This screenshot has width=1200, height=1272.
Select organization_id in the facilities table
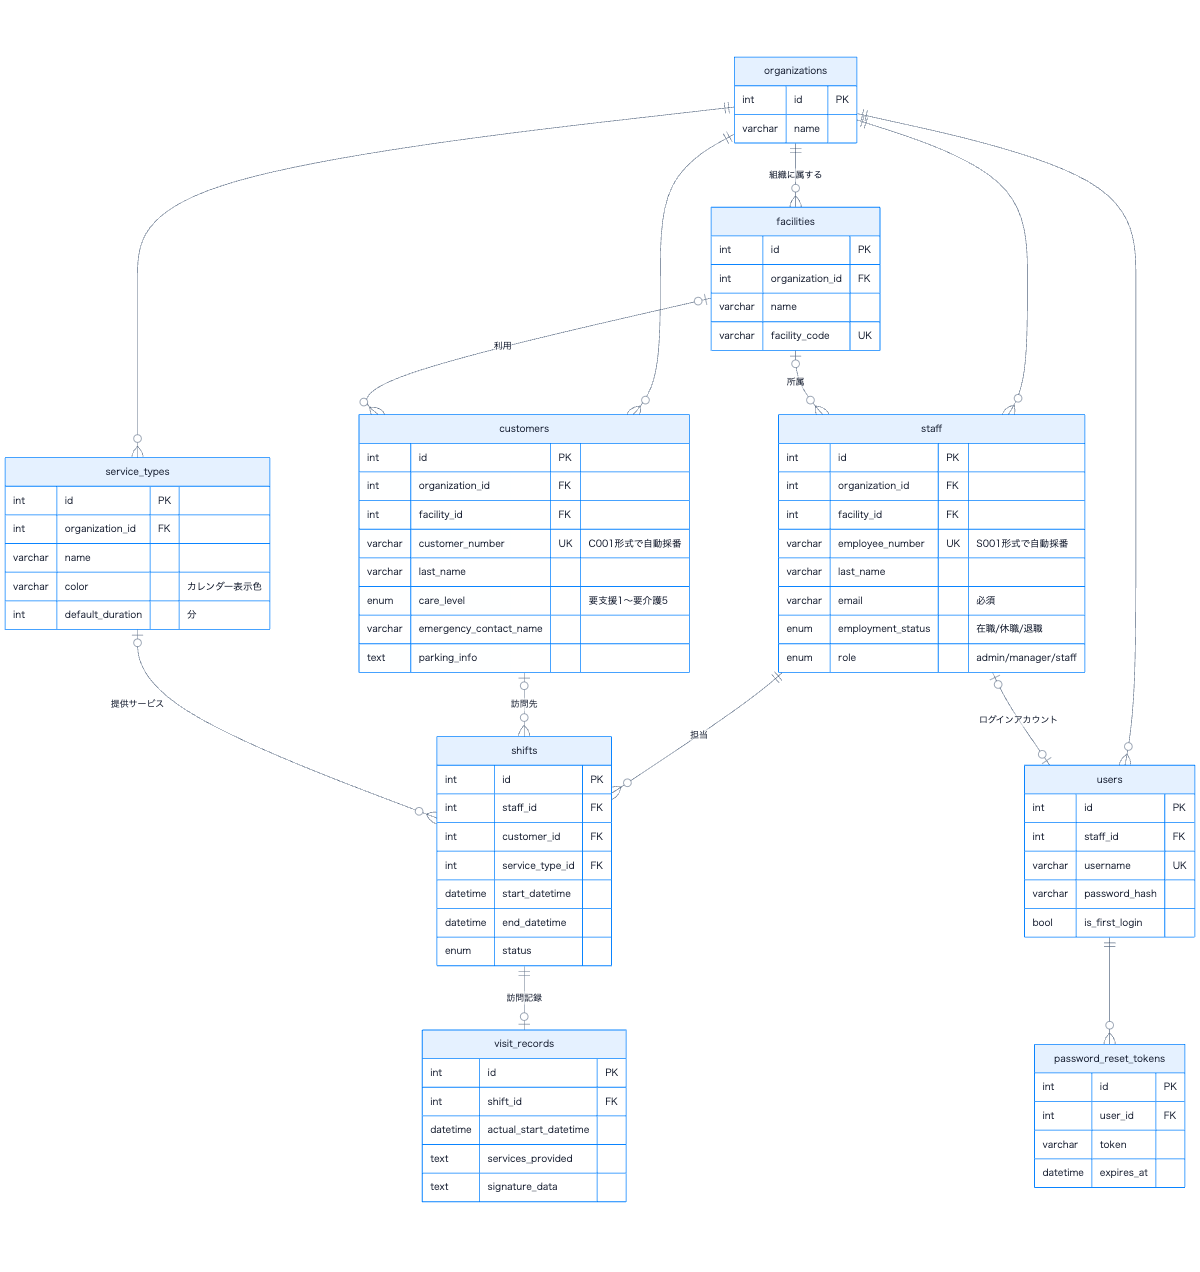806,279
